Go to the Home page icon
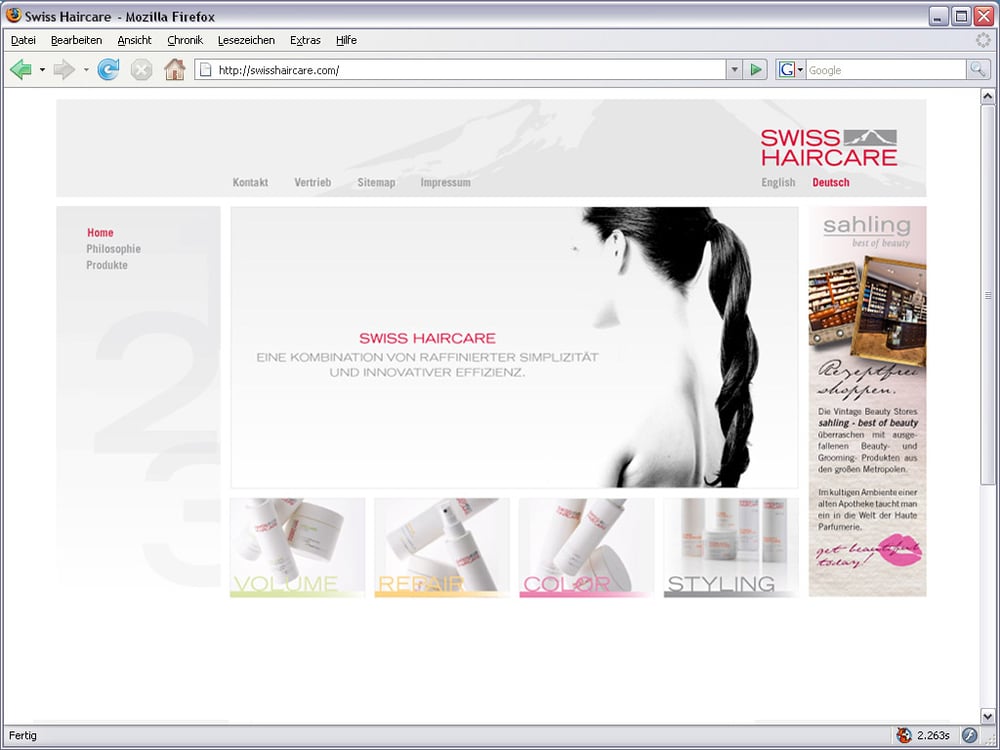This screenshot has height=750, width=1000. (175, 70)
